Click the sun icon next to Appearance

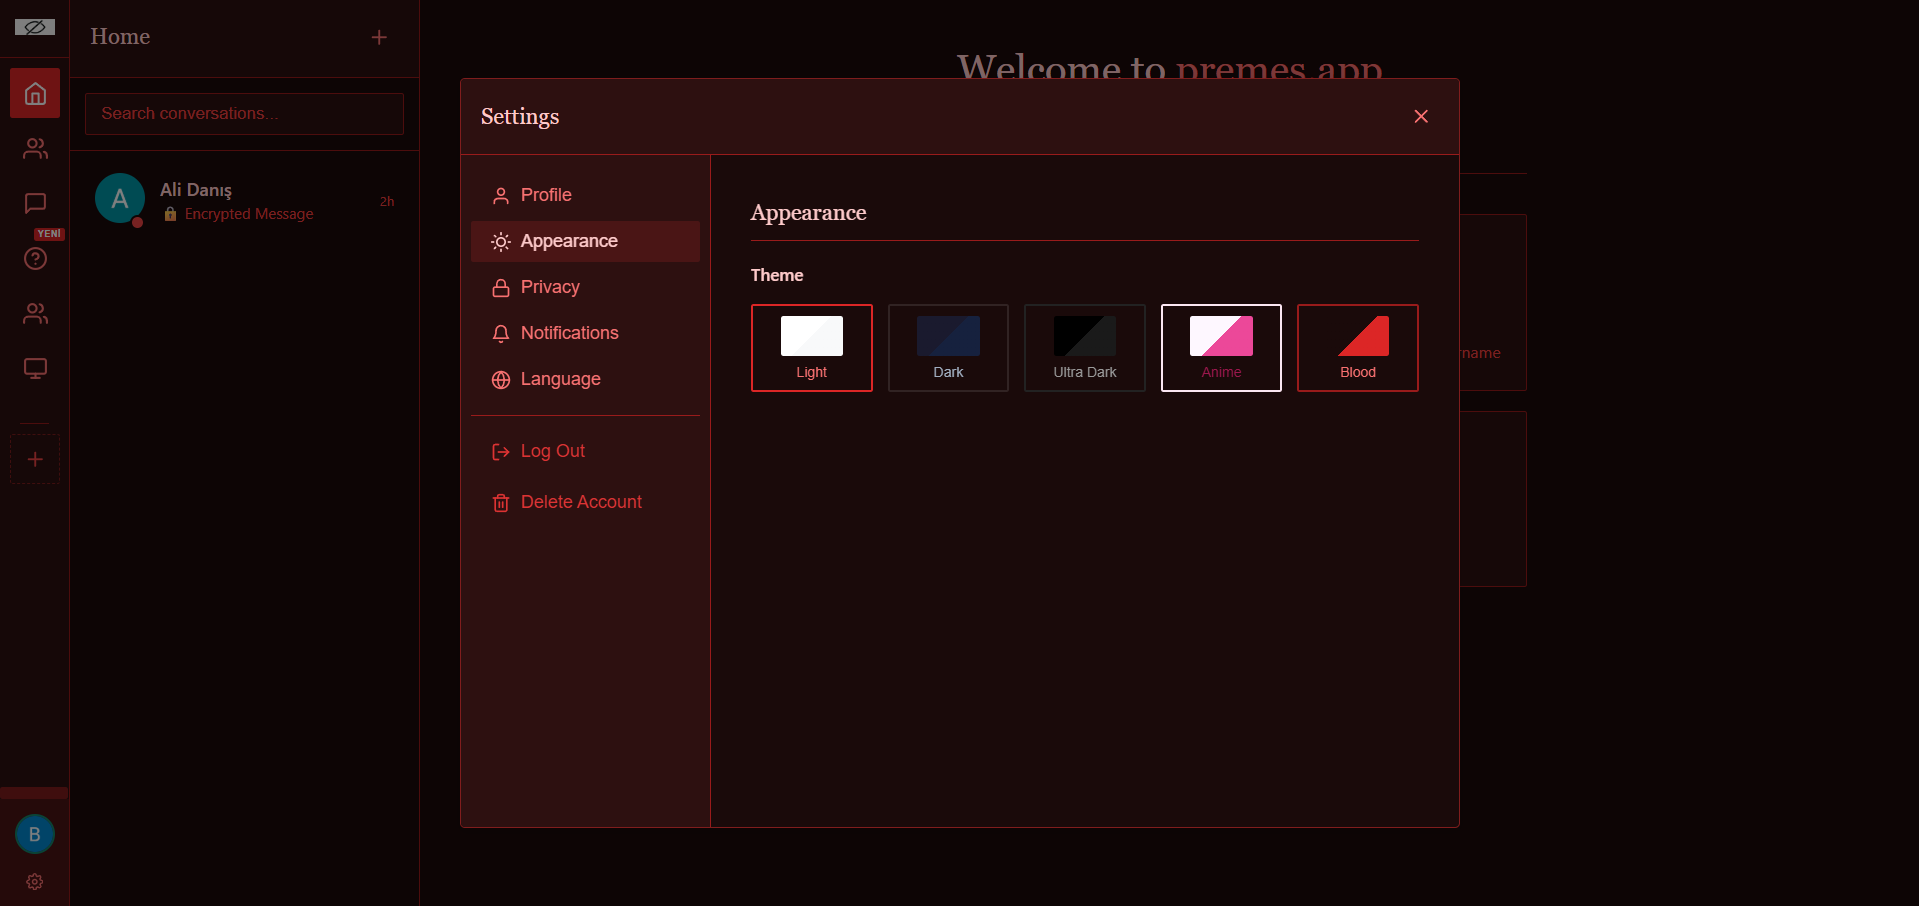[x=500, y=241]
